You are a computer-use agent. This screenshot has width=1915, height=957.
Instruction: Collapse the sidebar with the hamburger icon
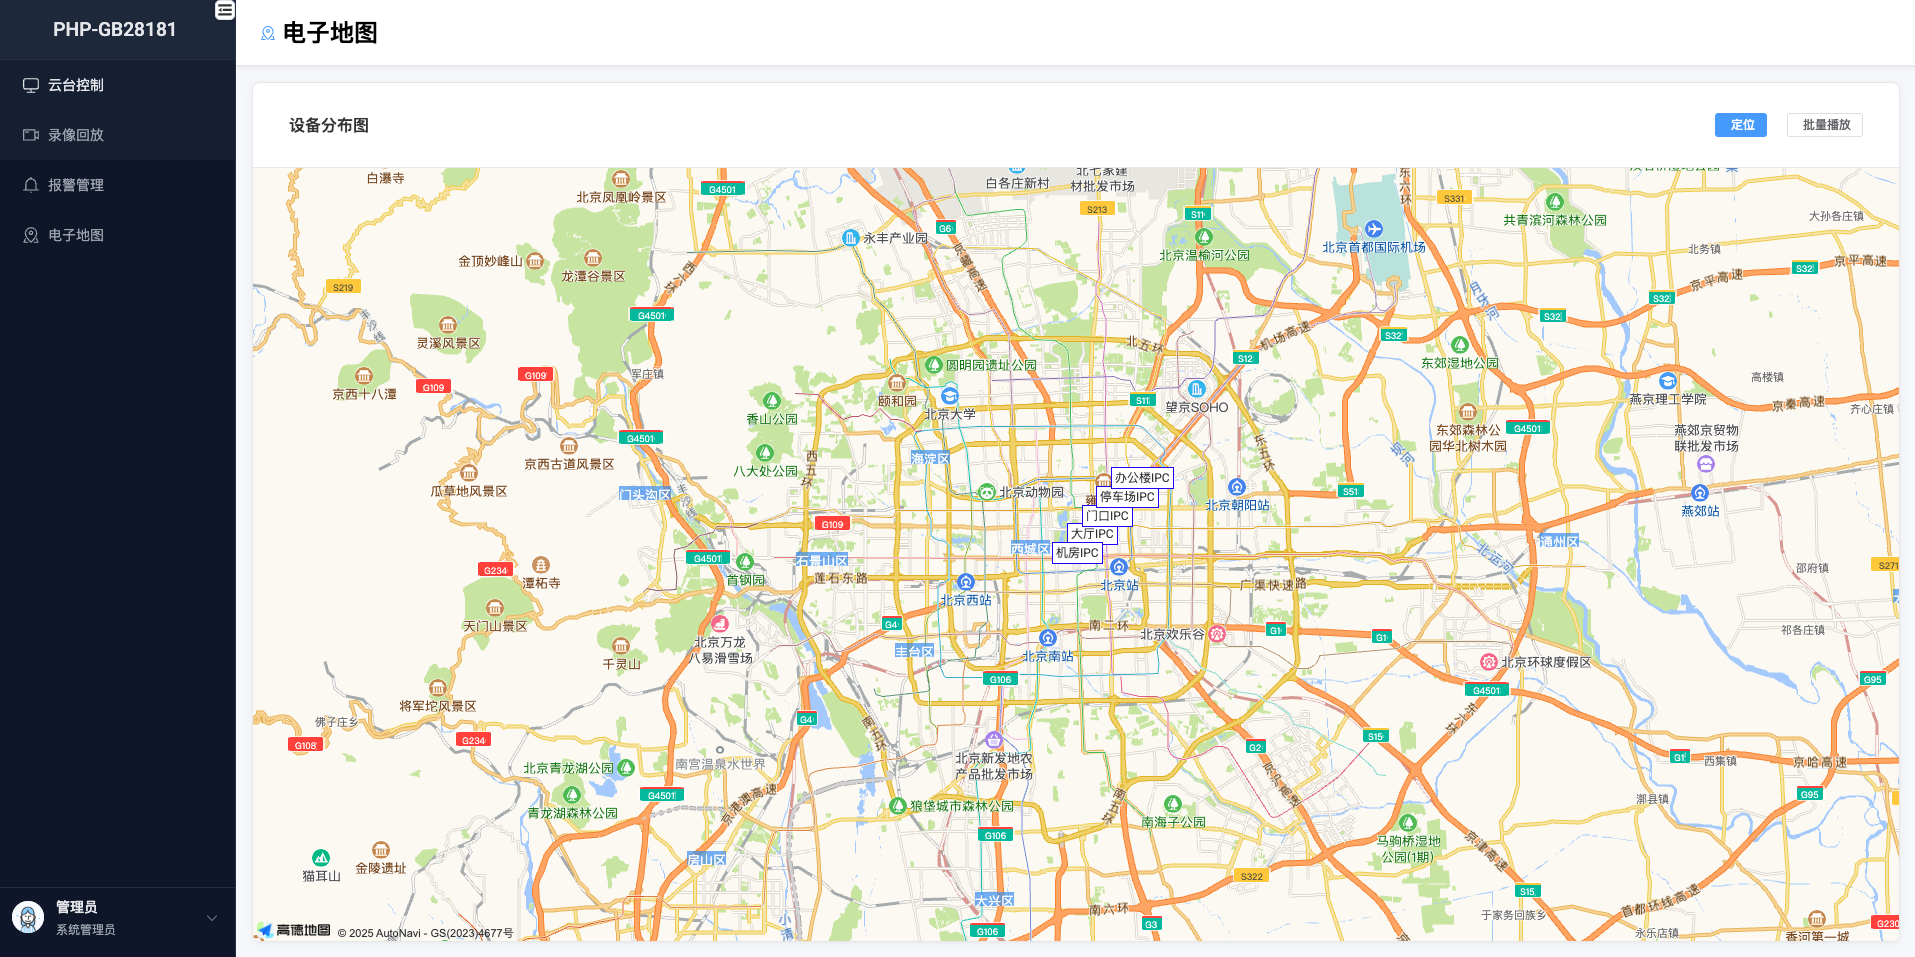[x=225, y=10]
